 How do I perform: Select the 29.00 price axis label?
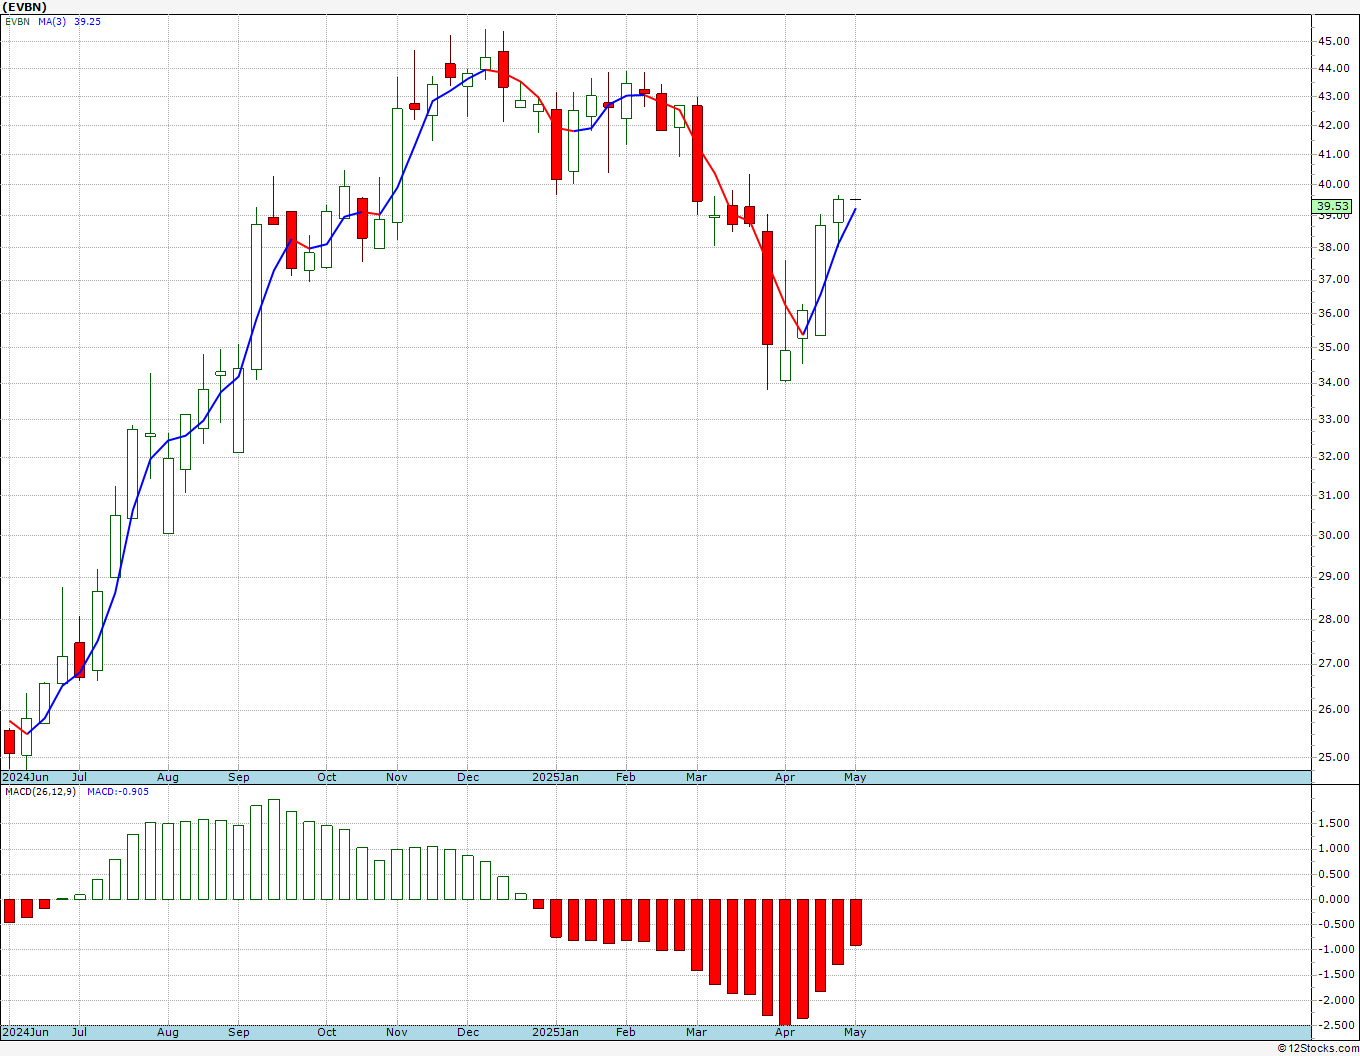pyautogui.click(x=1333, y=576)
